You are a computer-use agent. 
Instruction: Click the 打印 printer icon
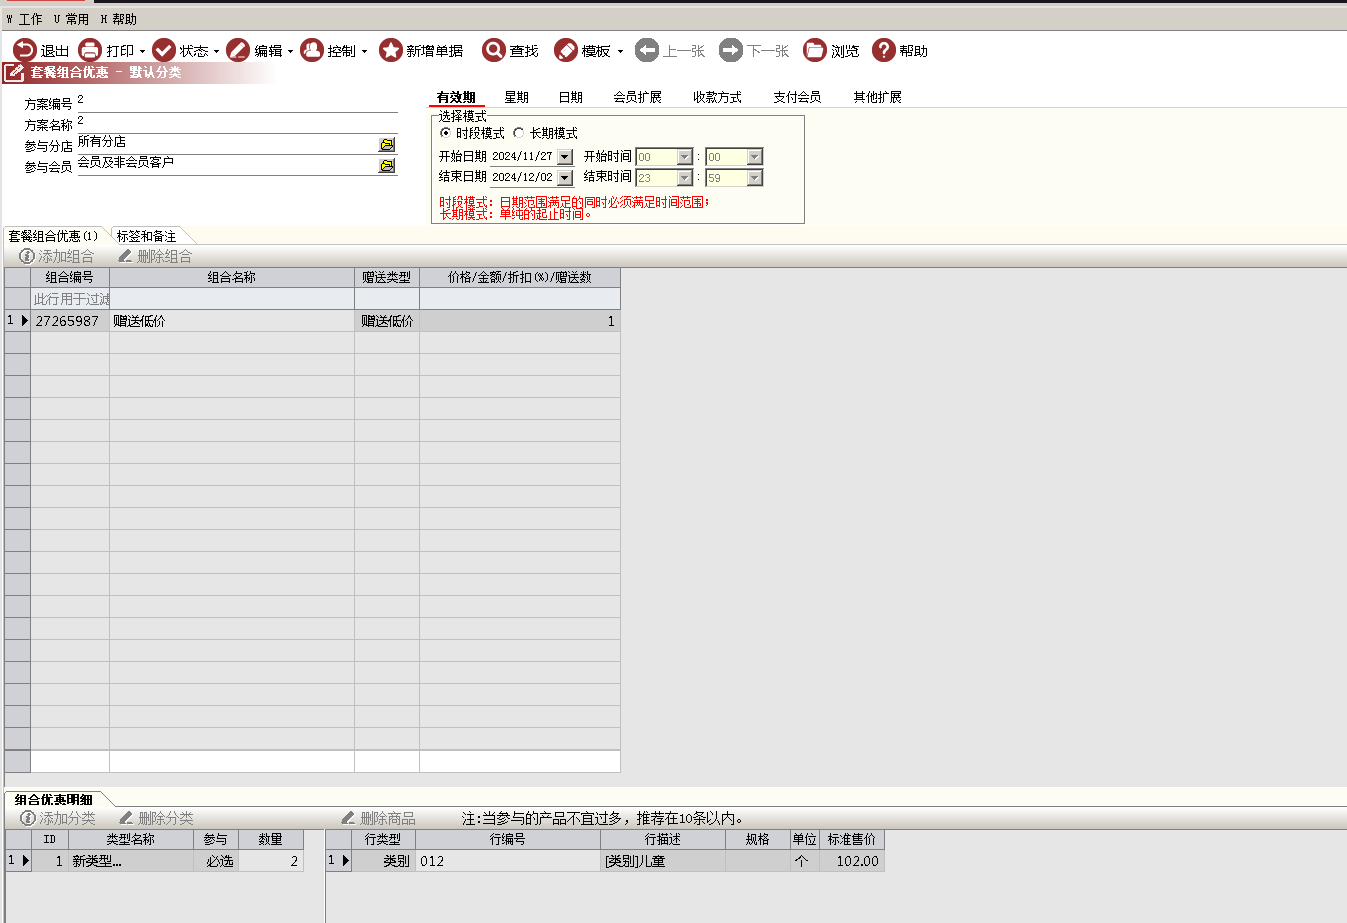click(90, 50)
